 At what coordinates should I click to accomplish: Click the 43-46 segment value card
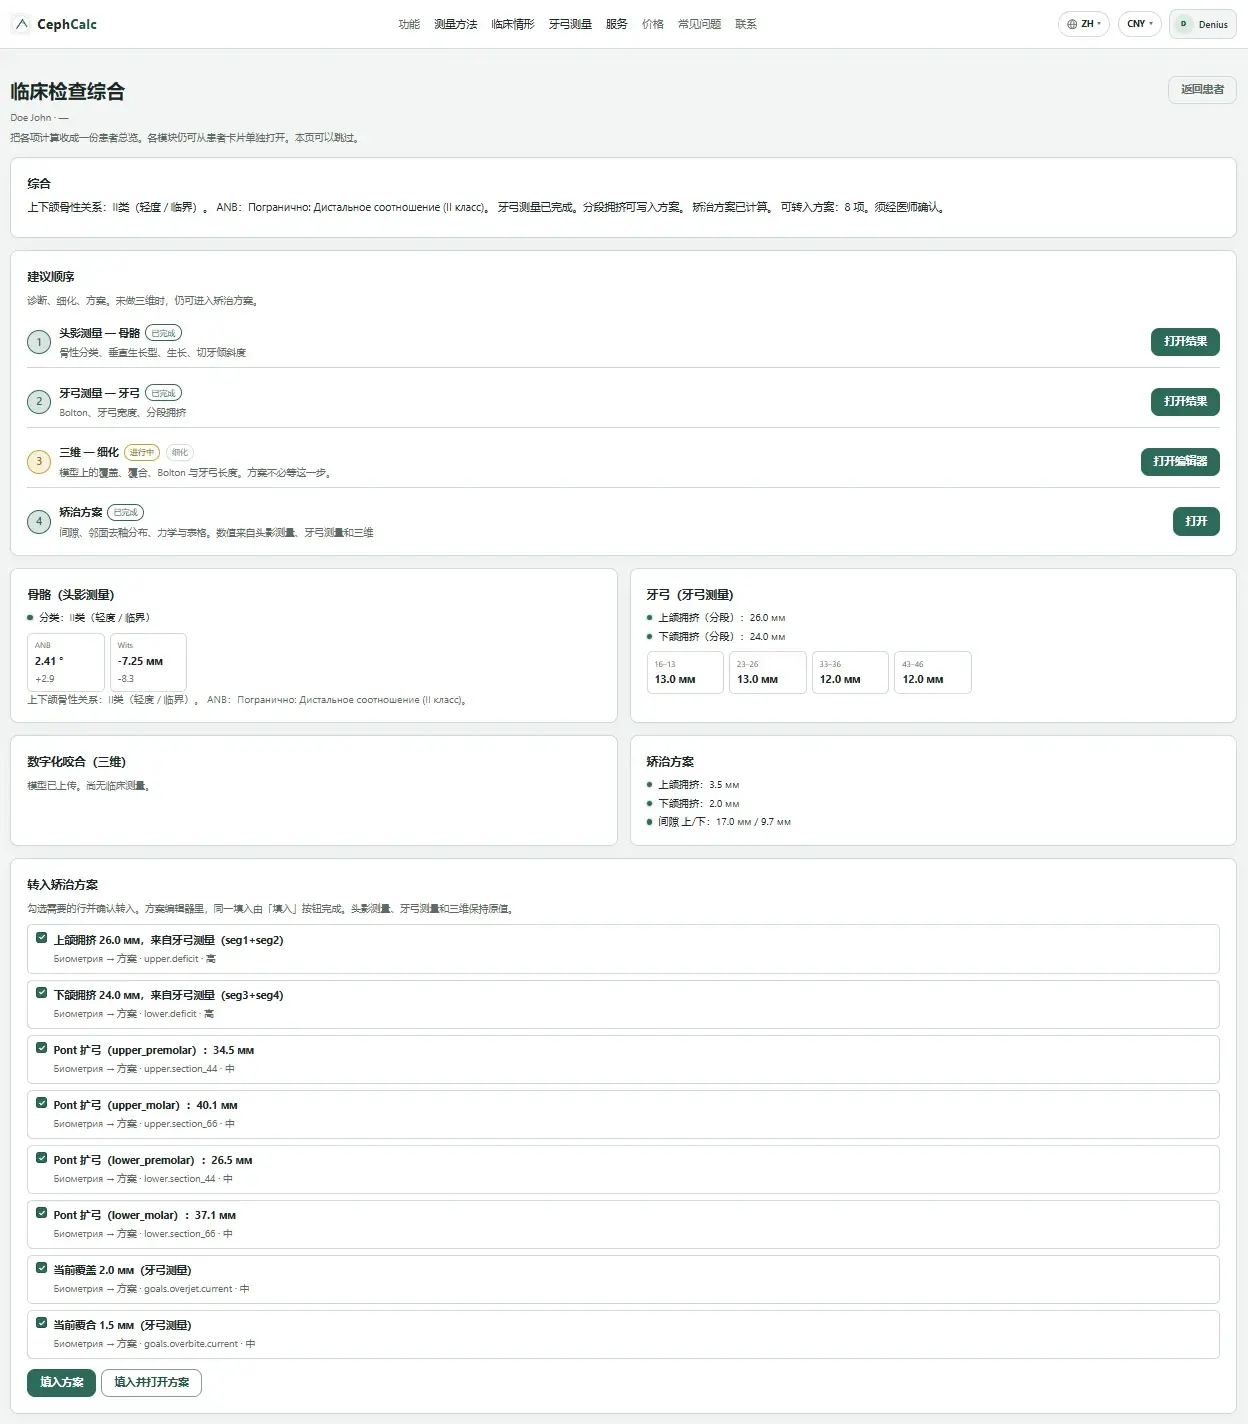[x=933, y=673]
